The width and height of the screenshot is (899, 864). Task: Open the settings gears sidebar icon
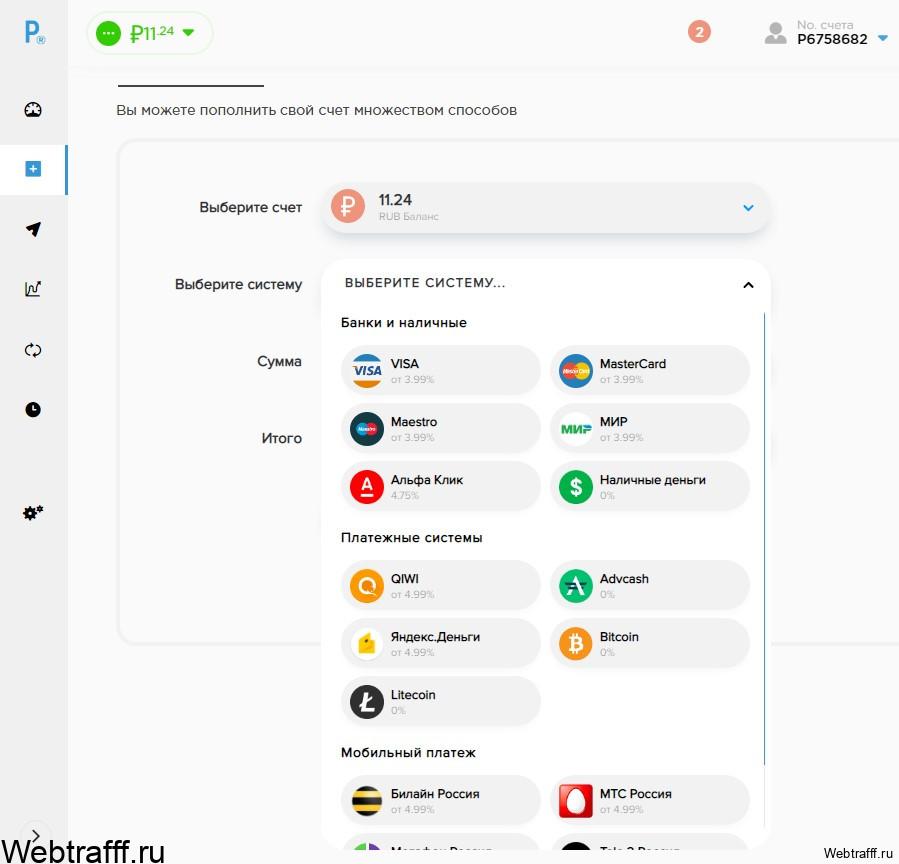pos(33,512)
